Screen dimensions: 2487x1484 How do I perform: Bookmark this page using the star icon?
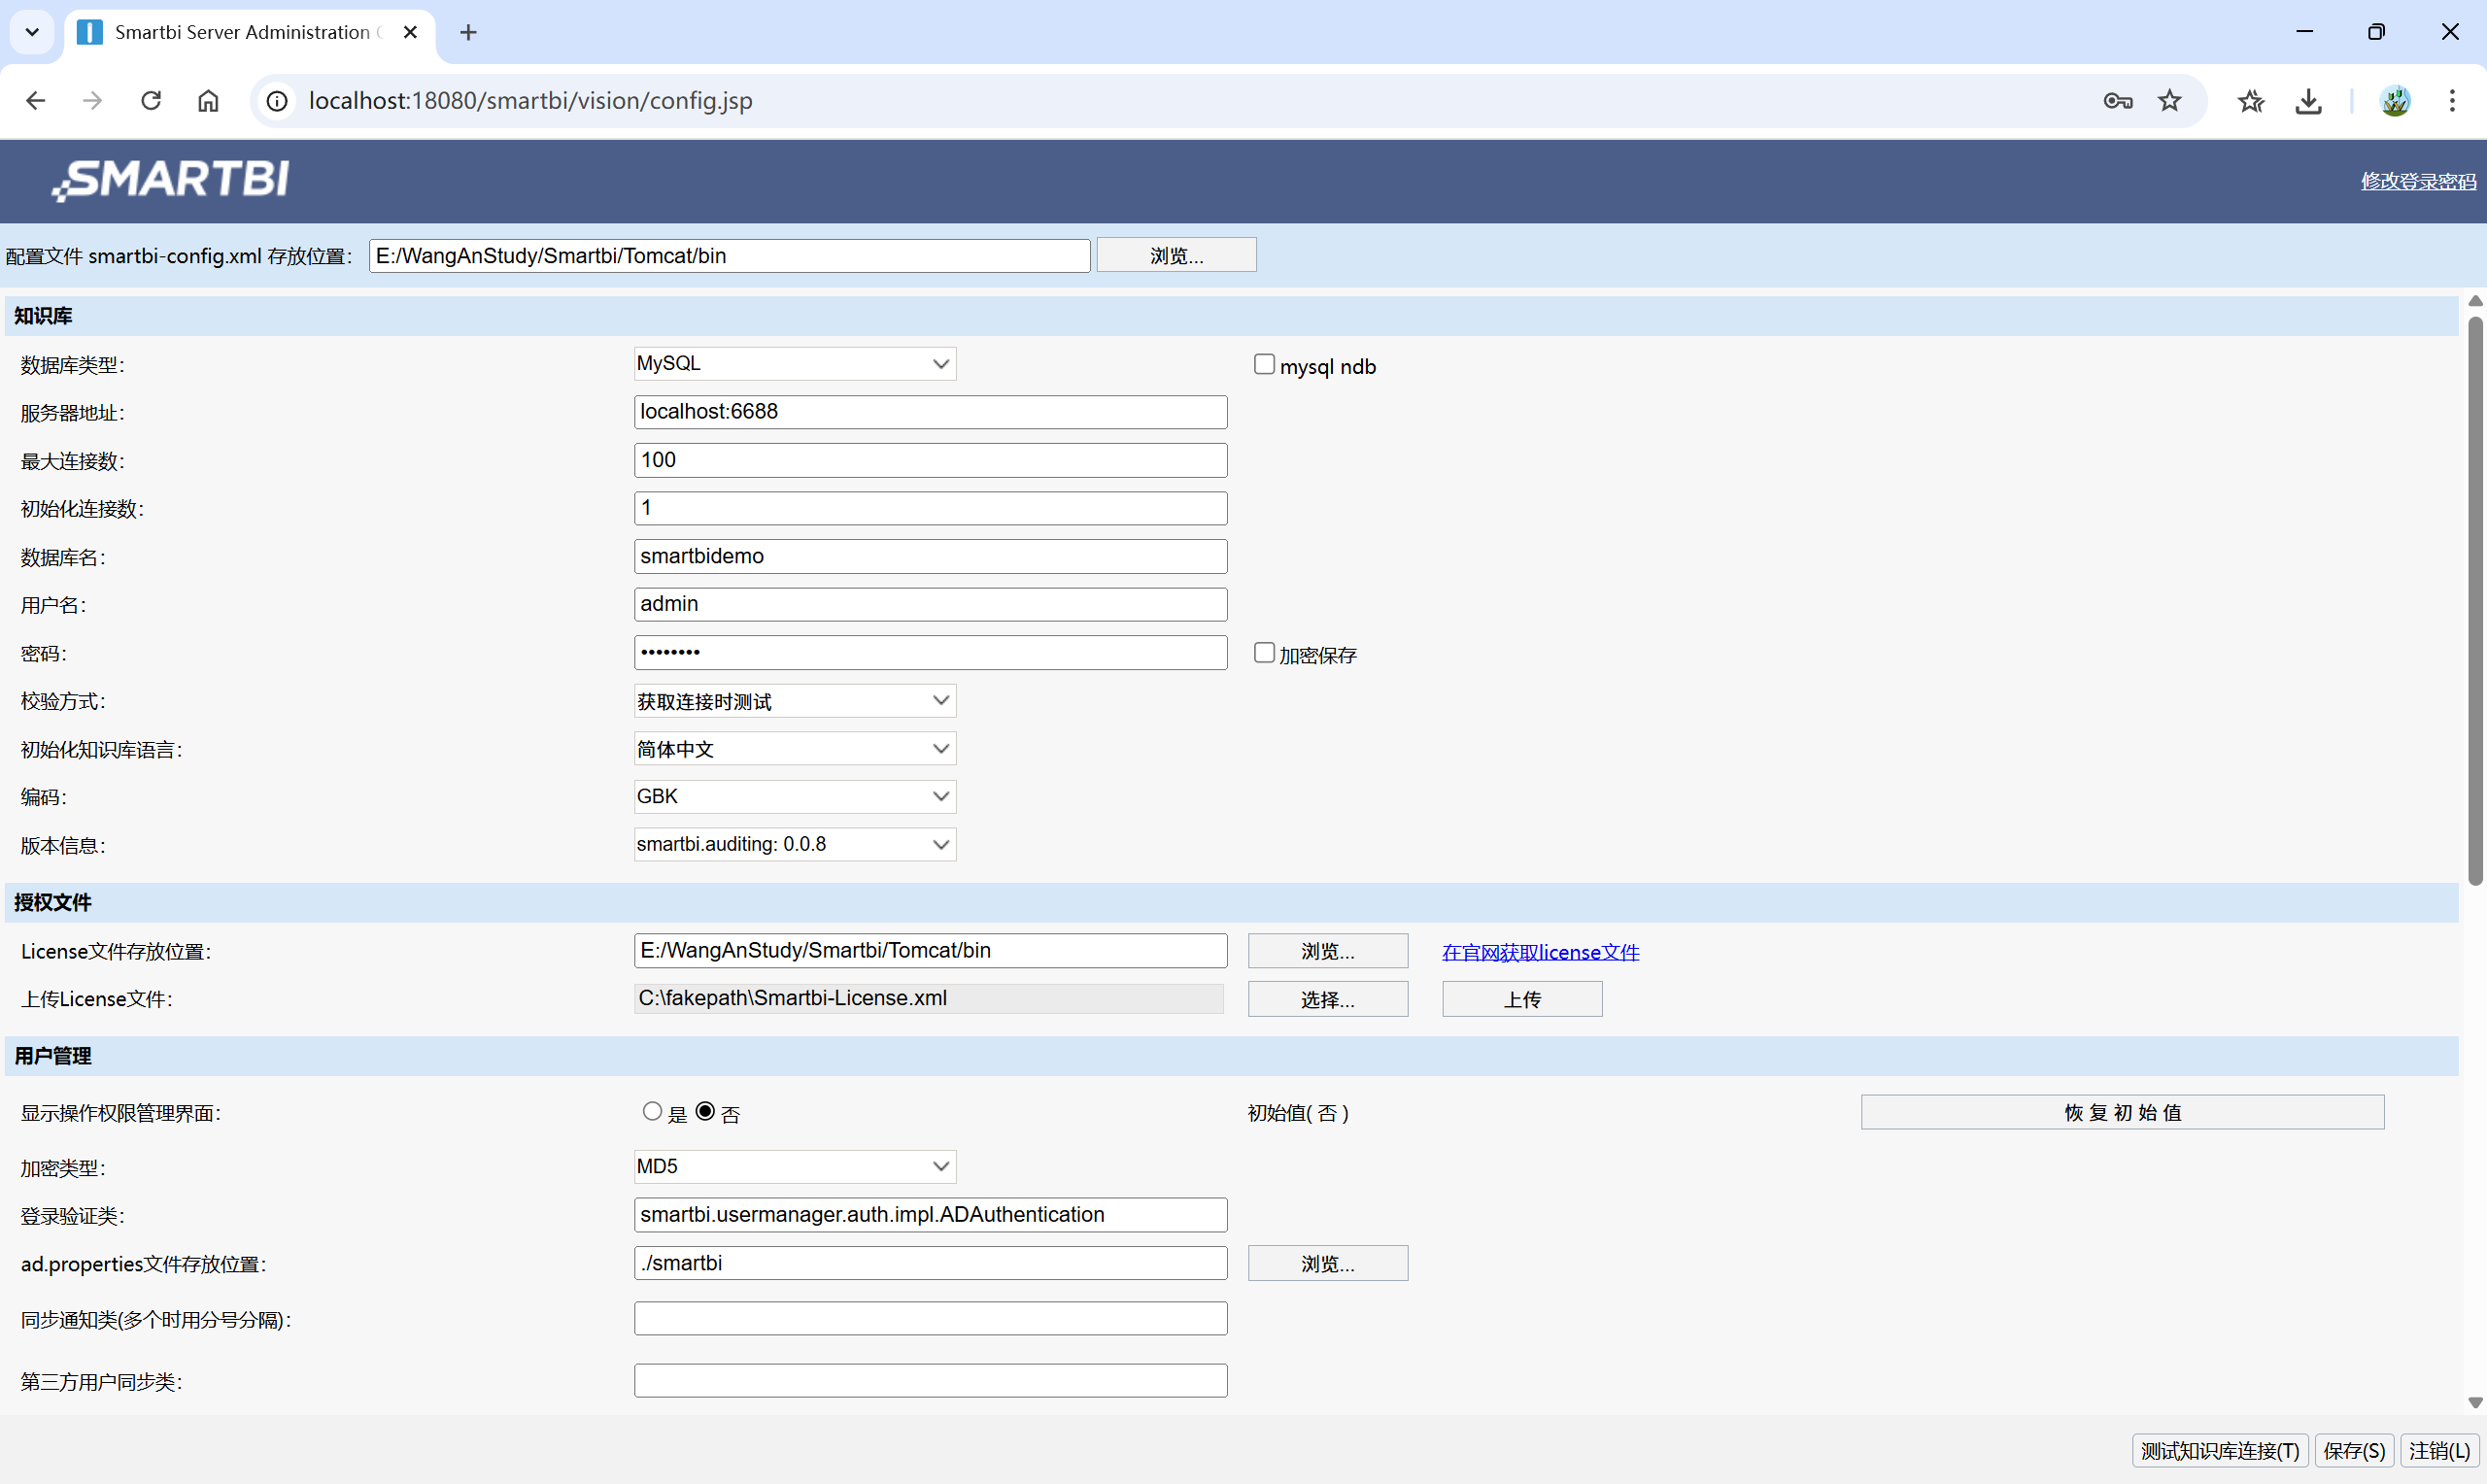[x=2169, y=100]
